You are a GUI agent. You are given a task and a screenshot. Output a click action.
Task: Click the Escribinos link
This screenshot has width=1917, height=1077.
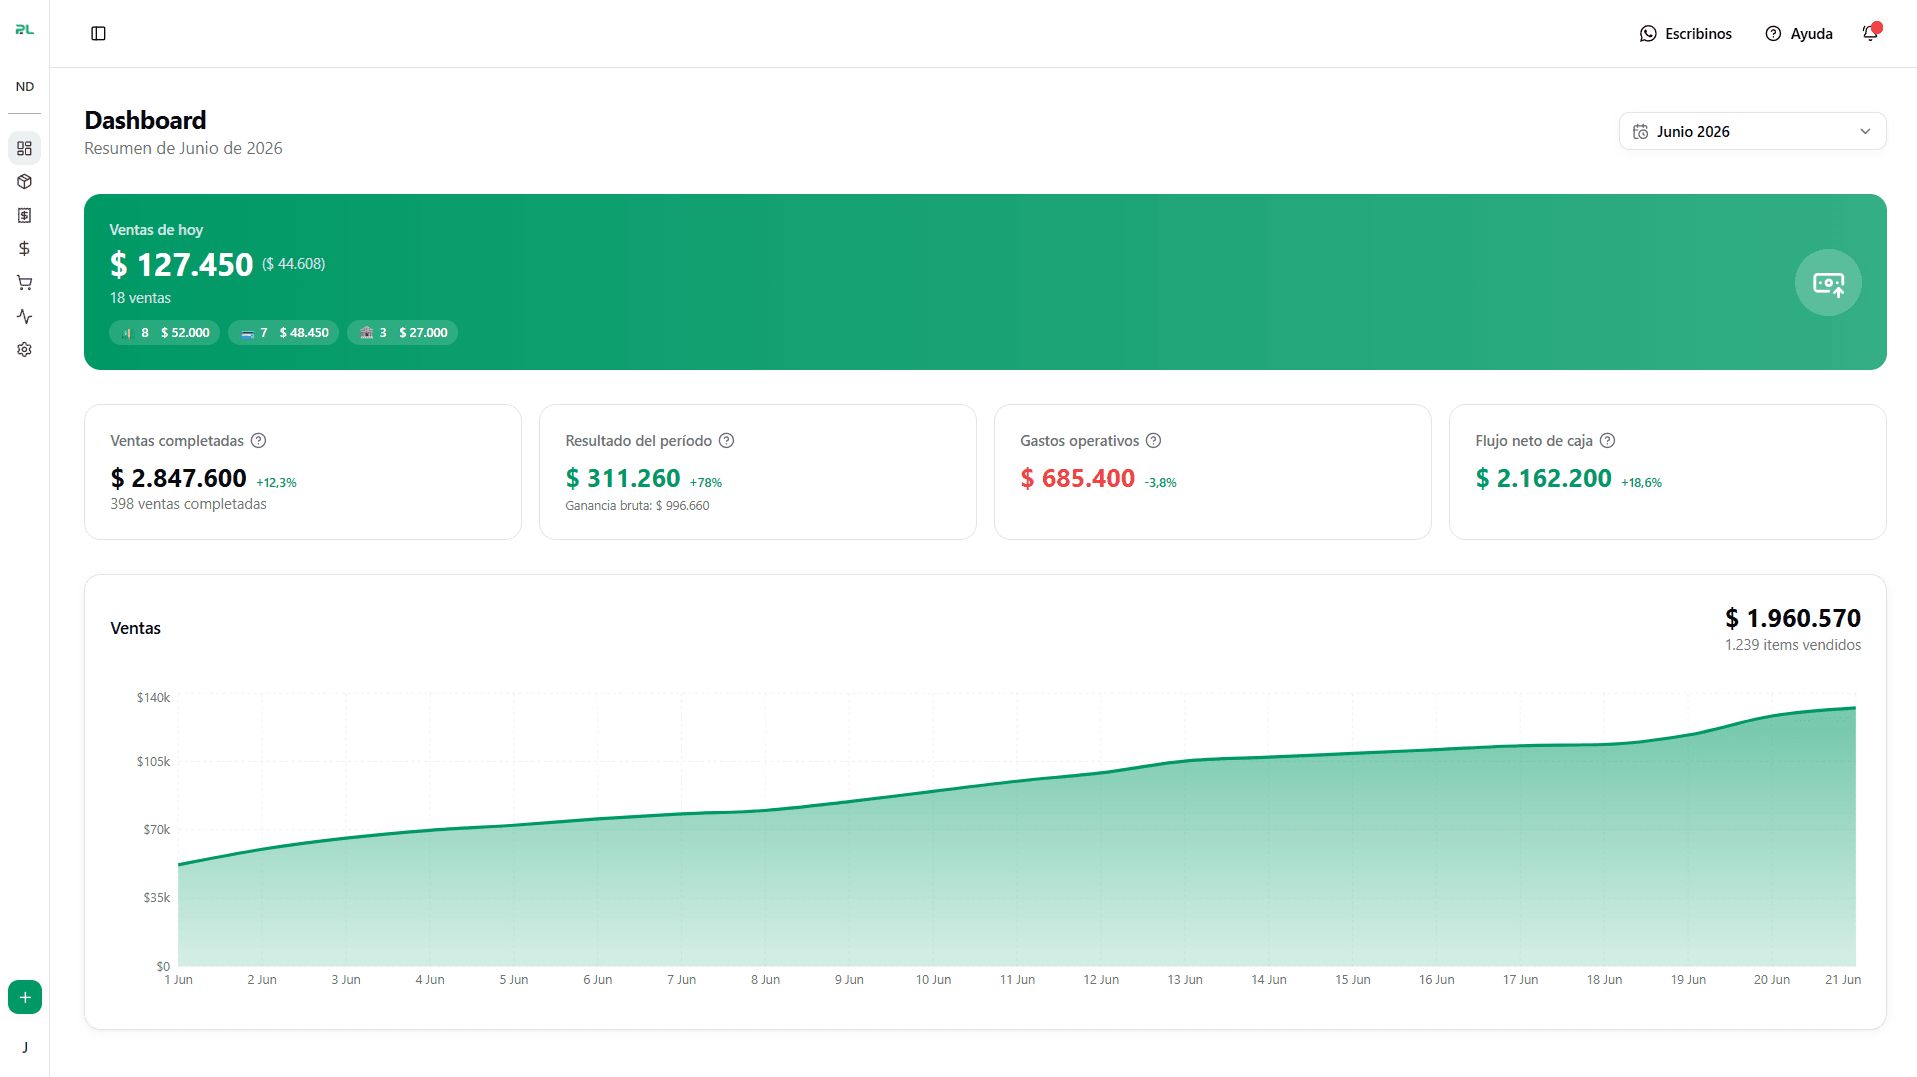[1686, 34]
